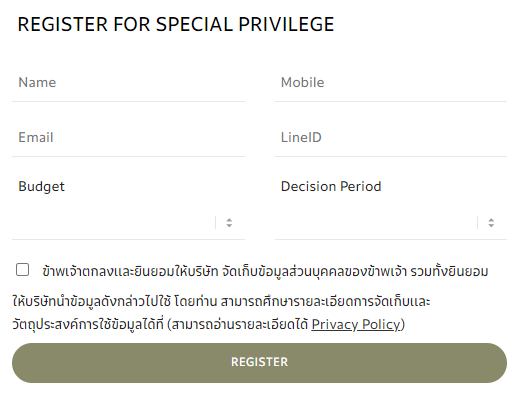520x394 pixels.
Task: Click the Decision Period field label
Action: pyautogui.click(x=331, y=186)
